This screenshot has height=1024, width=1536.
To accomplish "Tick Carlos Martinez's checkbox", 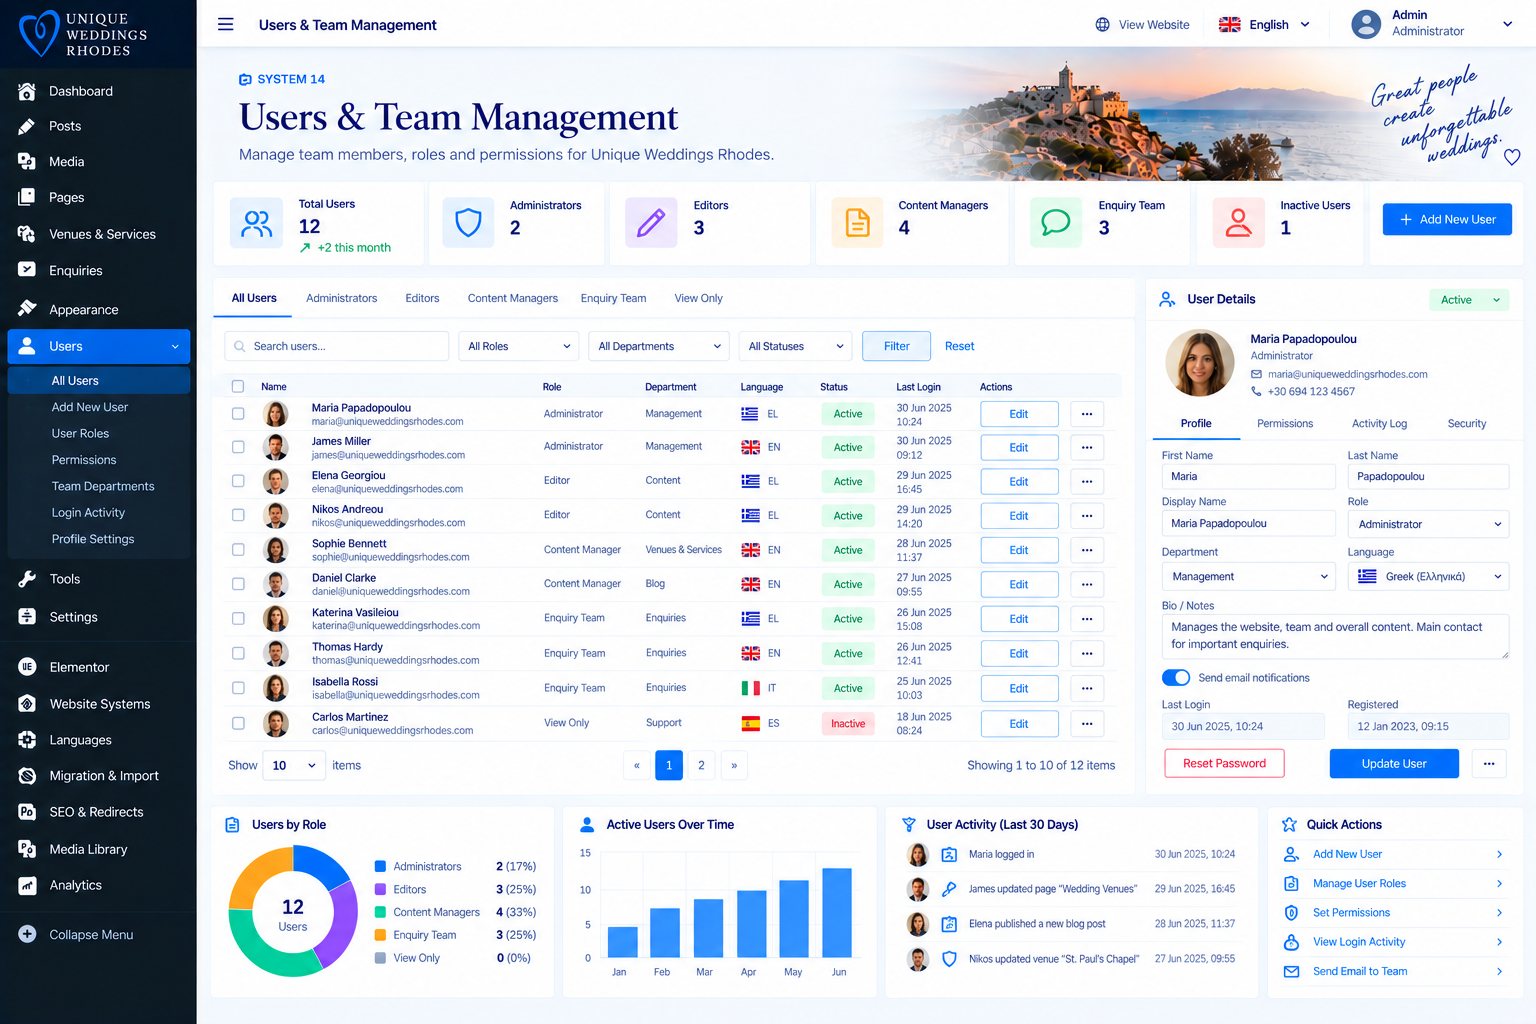I will (238, 723).
